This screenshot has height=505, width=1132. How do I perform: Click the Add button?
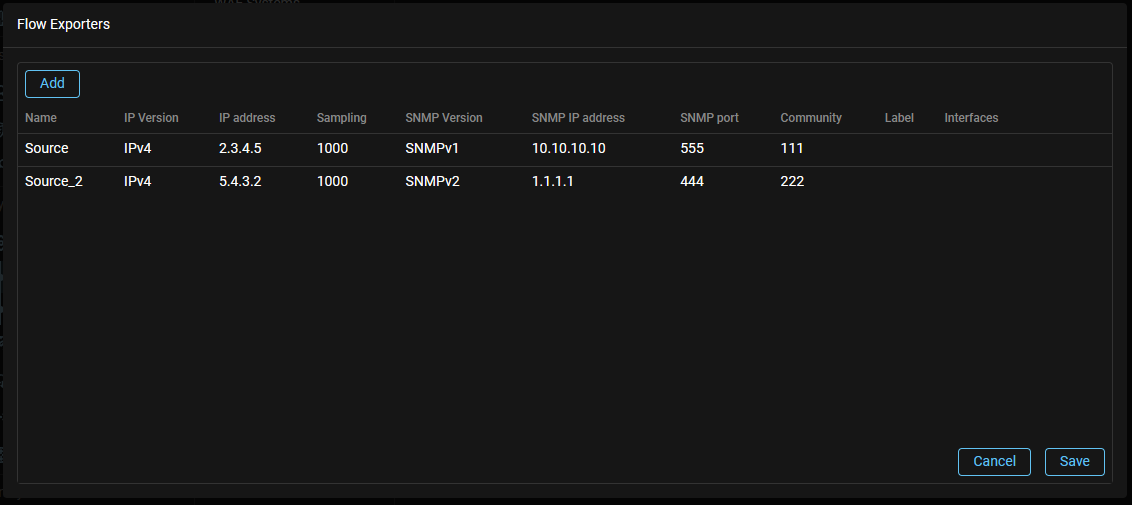click(52, 84)
